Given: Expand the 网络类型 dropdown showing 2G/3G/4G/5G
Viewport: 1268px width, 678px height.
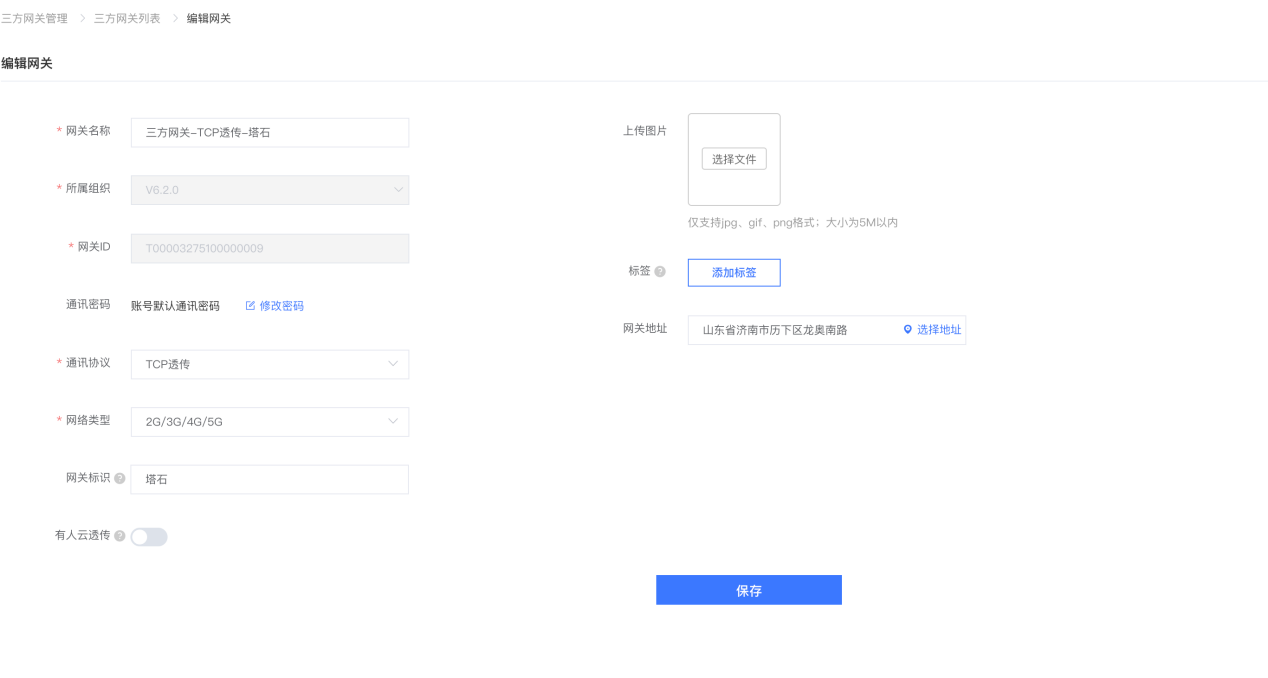Looking at the screenshot, I should pos(270,422).
